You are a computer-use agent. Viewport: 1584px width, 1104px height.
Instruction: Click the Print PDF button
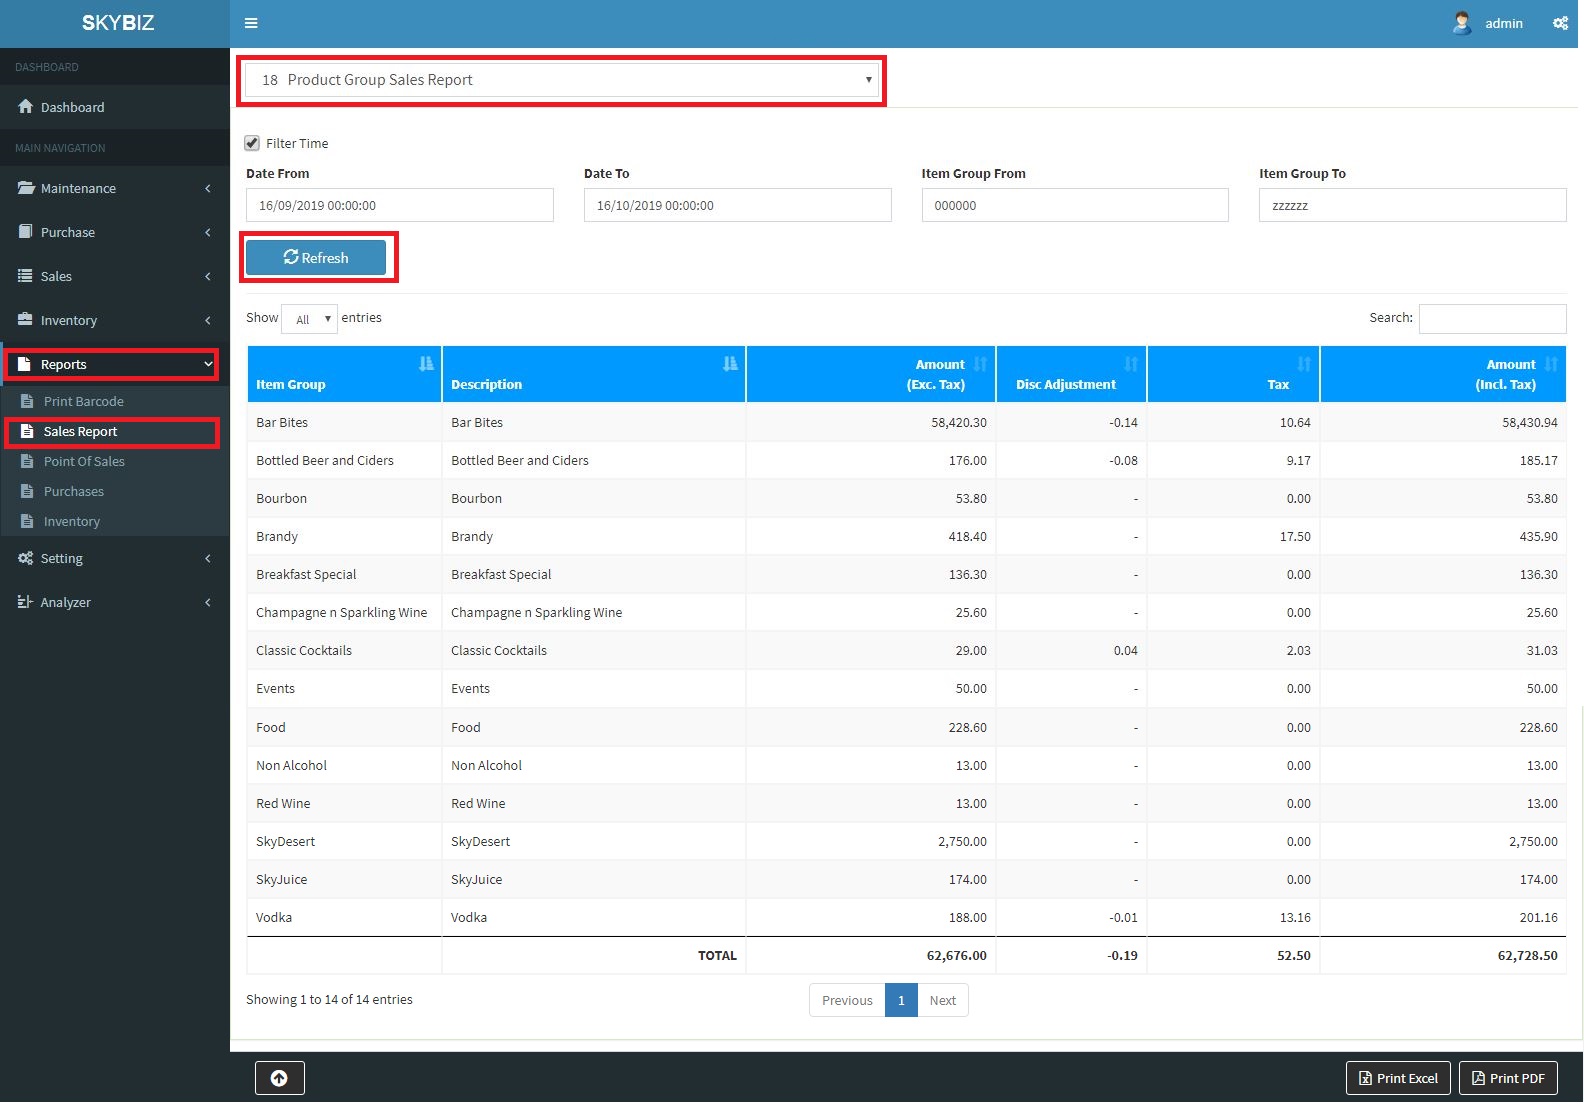pos(1508,1078)
